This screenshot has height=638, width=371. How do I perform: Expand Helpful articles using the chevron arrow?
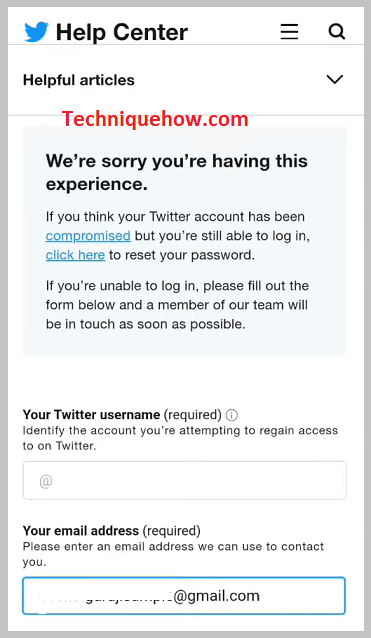pos(335,79)
